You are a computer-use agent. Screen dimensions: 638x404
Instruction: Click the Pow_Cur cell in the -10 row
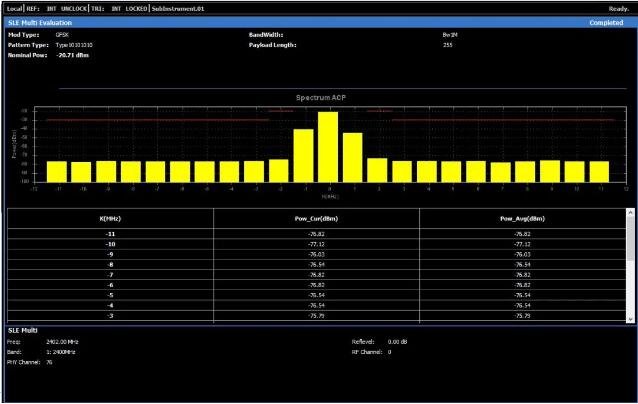click(x=316, y=243)
